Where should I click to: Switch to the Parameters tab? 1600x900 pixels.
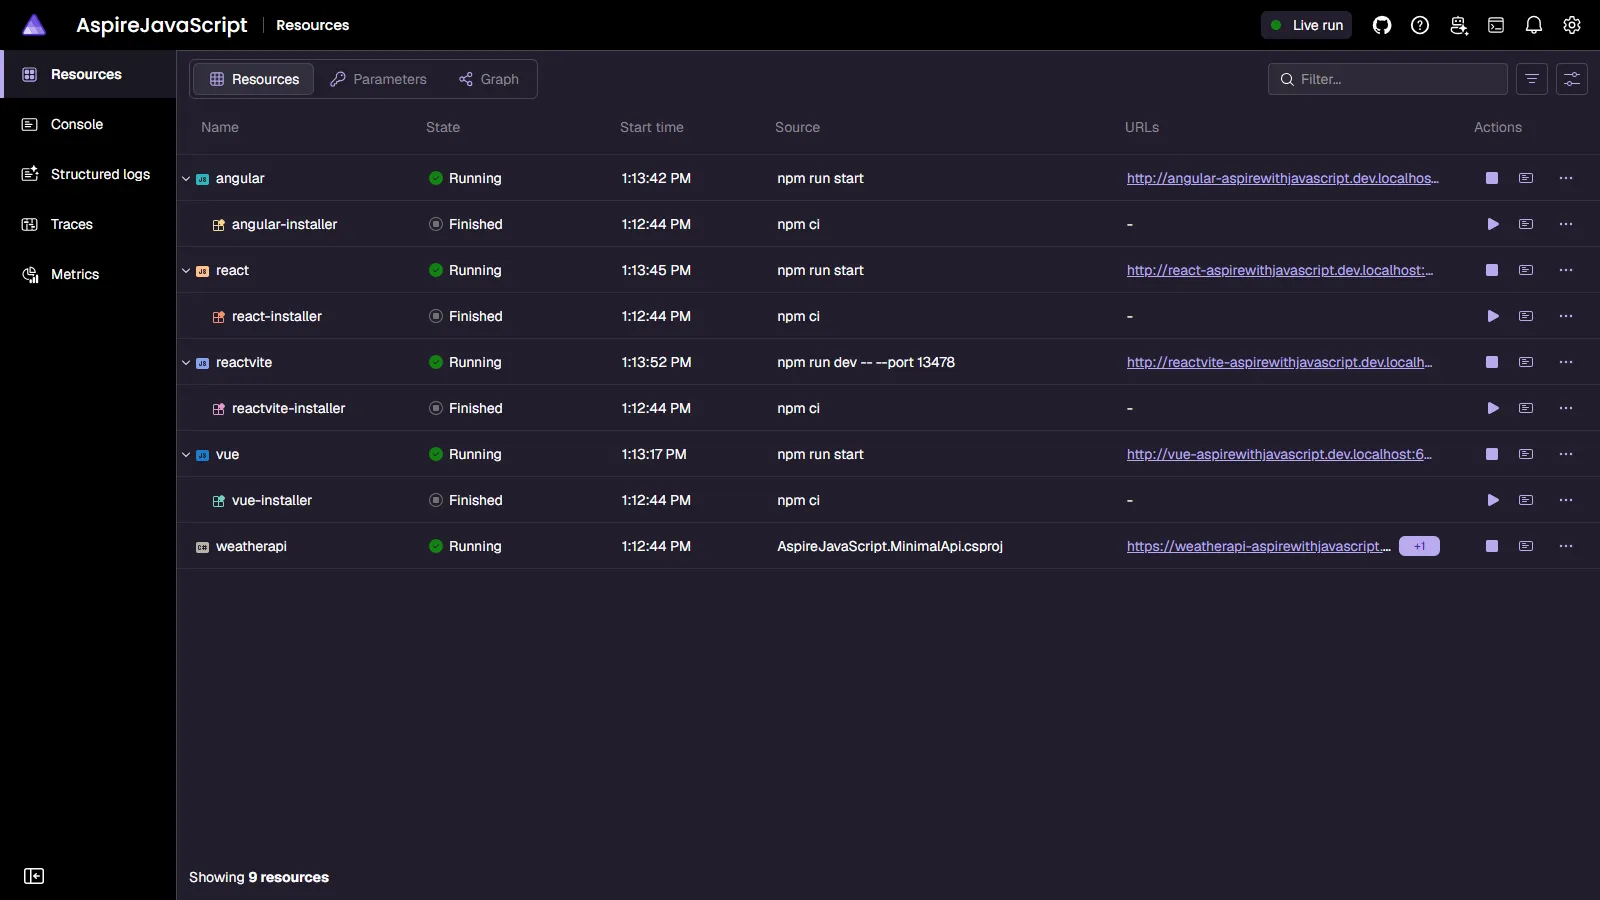click(378, 79)
